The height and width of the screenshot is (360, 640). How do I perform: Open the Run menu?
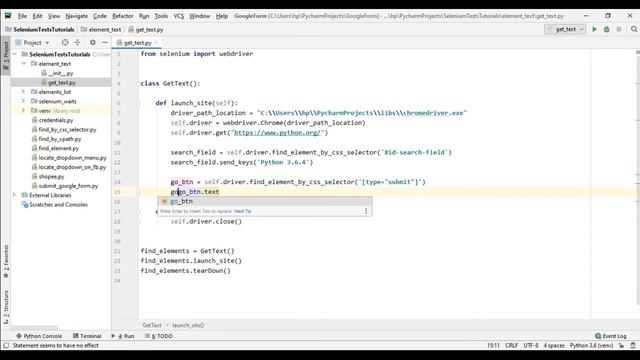(144, 16)
